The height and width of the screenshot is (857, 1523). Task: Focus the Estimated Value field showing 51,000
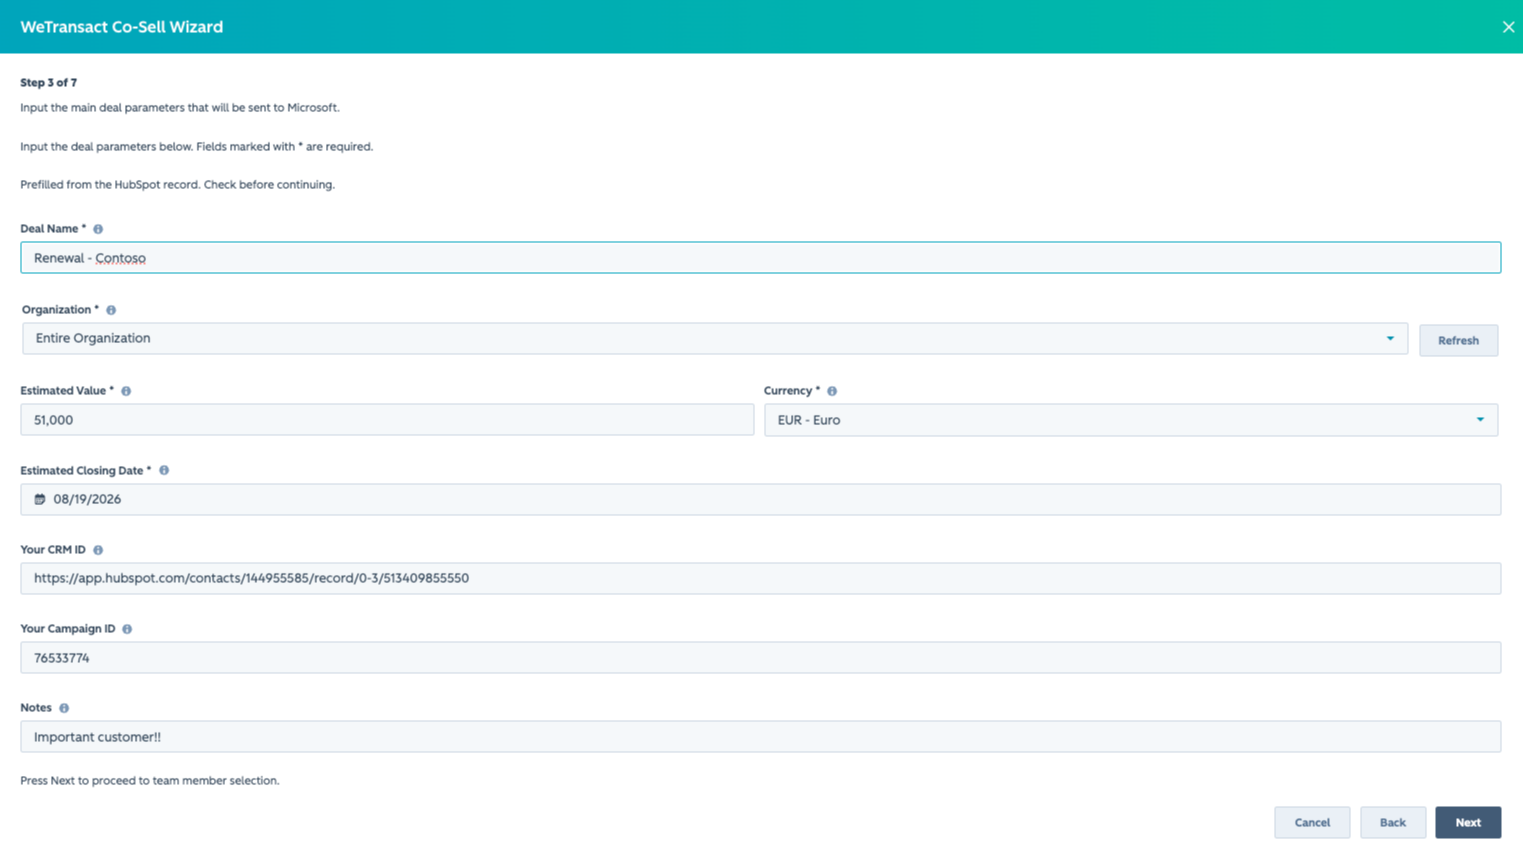click(387, 420)
